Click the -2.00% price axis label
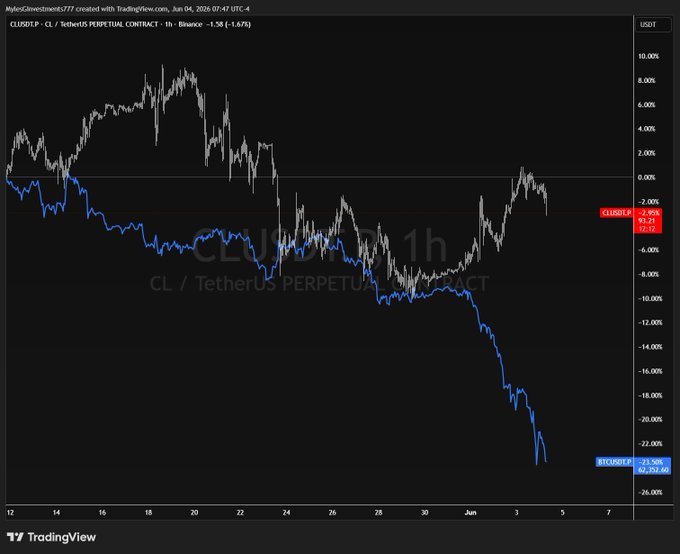 point(648,202)
